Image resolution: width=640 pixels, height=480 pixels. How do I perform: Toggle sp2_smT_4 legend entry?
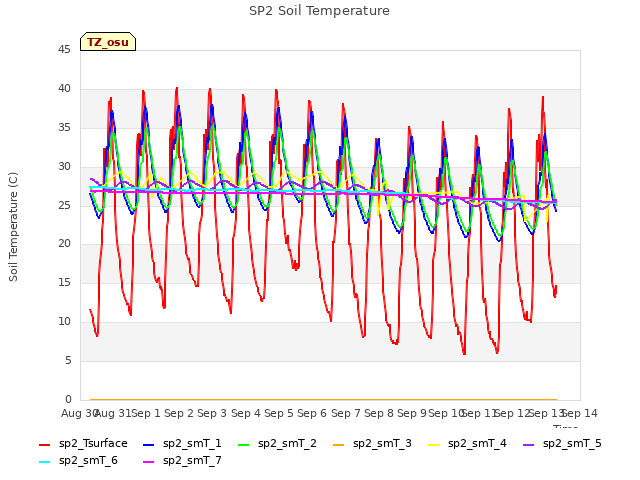(467, 444)
